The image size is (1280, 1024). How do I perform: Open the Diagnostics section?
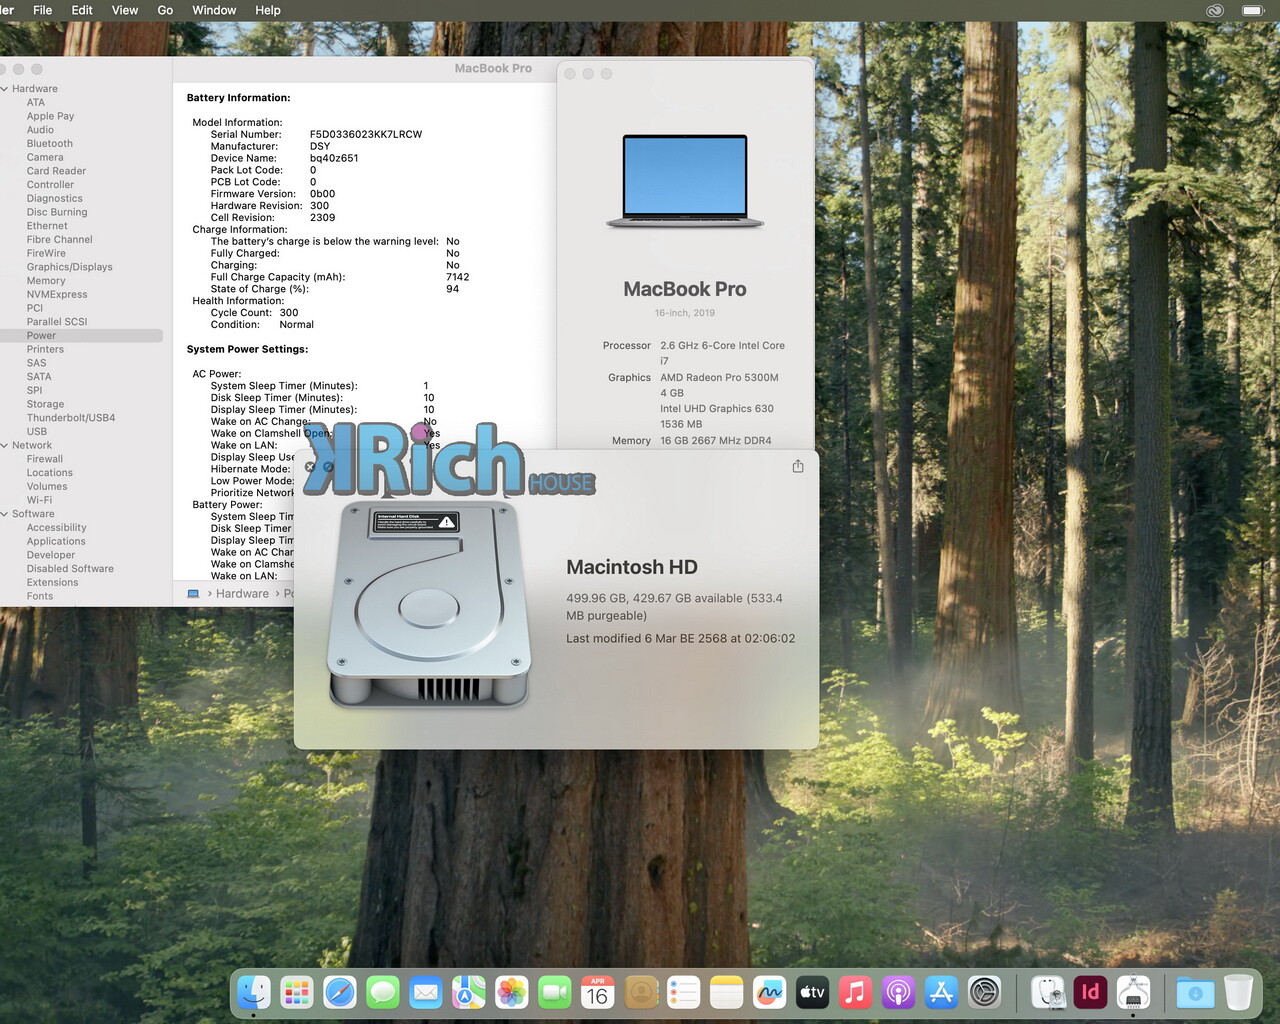(55, 199)
